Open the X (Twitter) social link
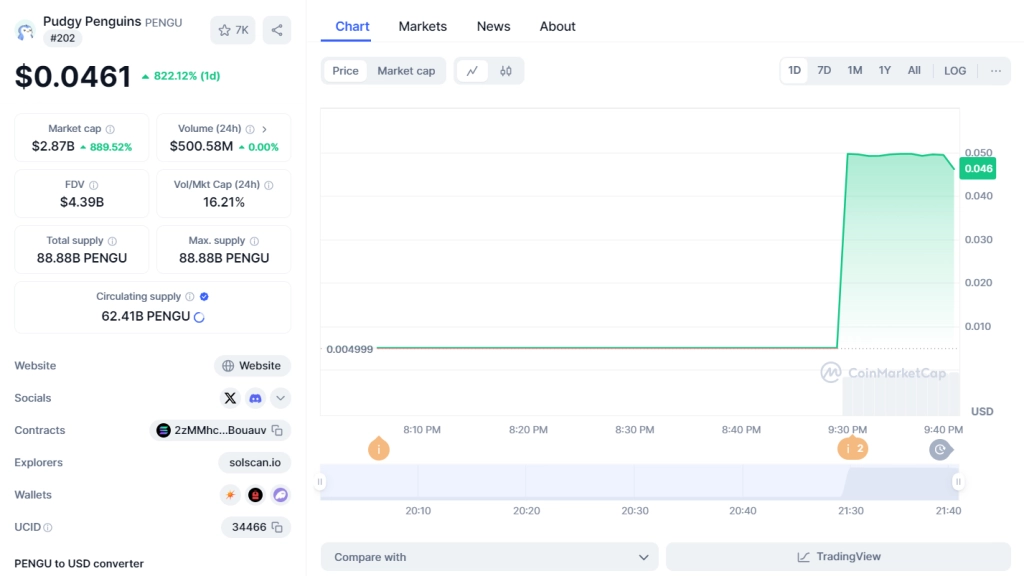Image resolution: width=1024 pixels, height=576 pixels. pos(230,398)
